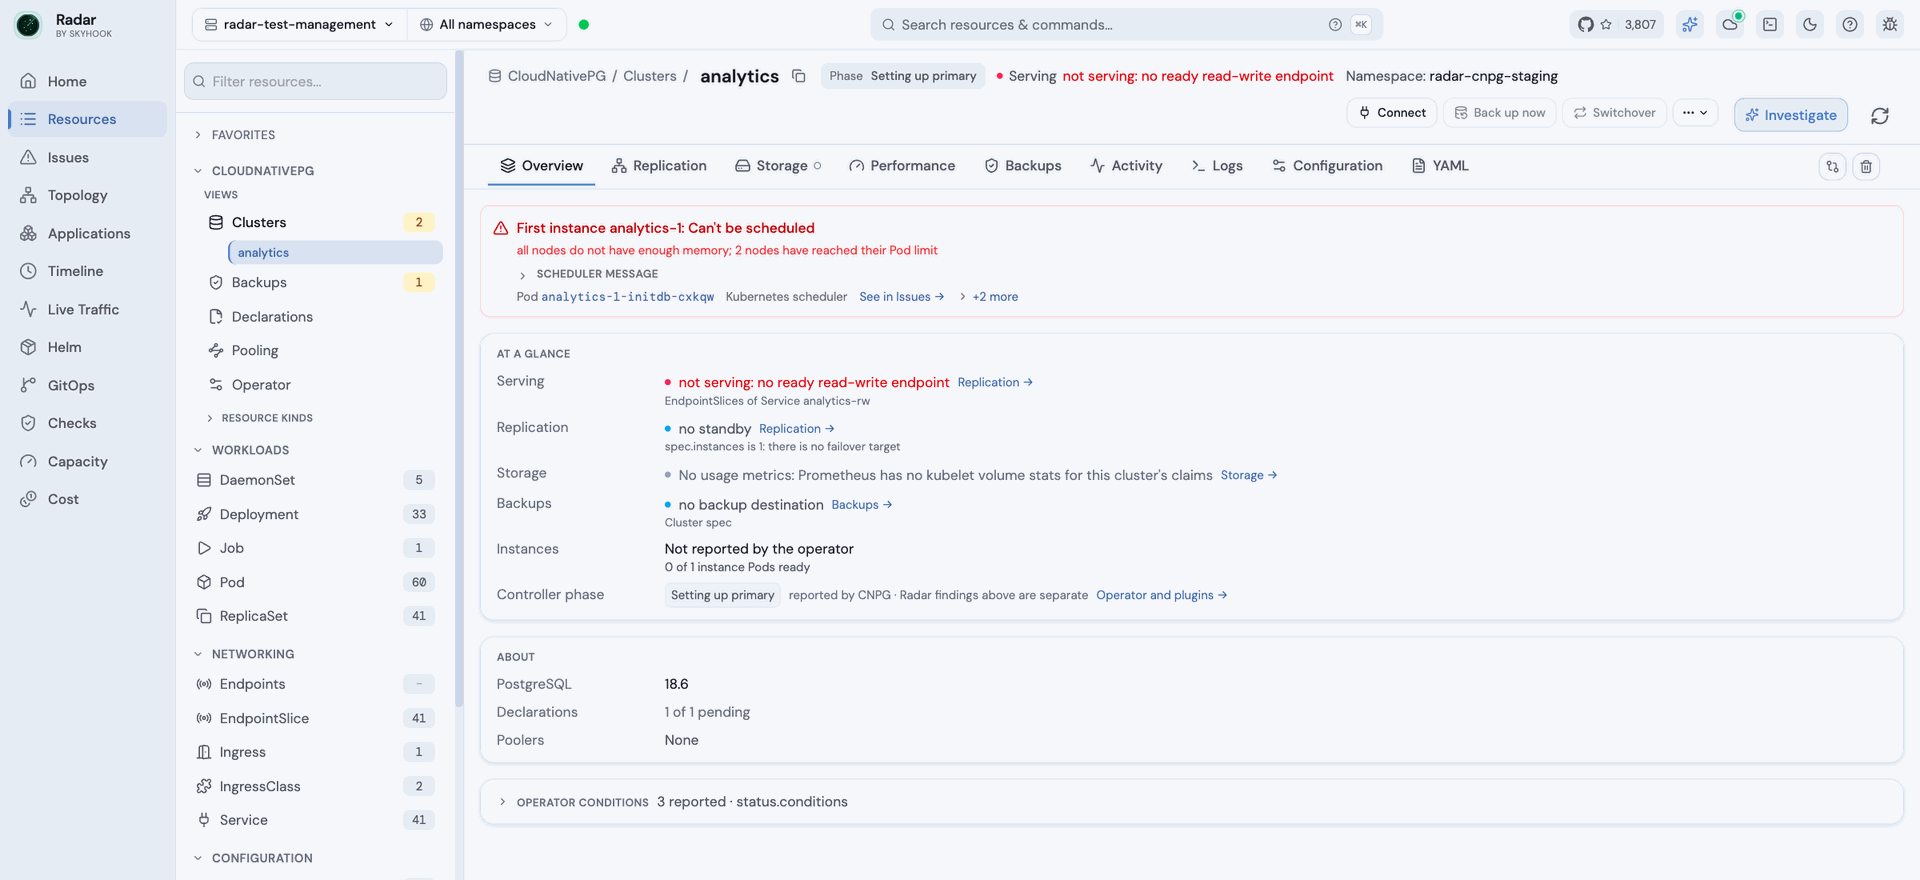Delete the cluster using the trash icon
Viewport: 1920px width, 880px height.
[1866, 166]
